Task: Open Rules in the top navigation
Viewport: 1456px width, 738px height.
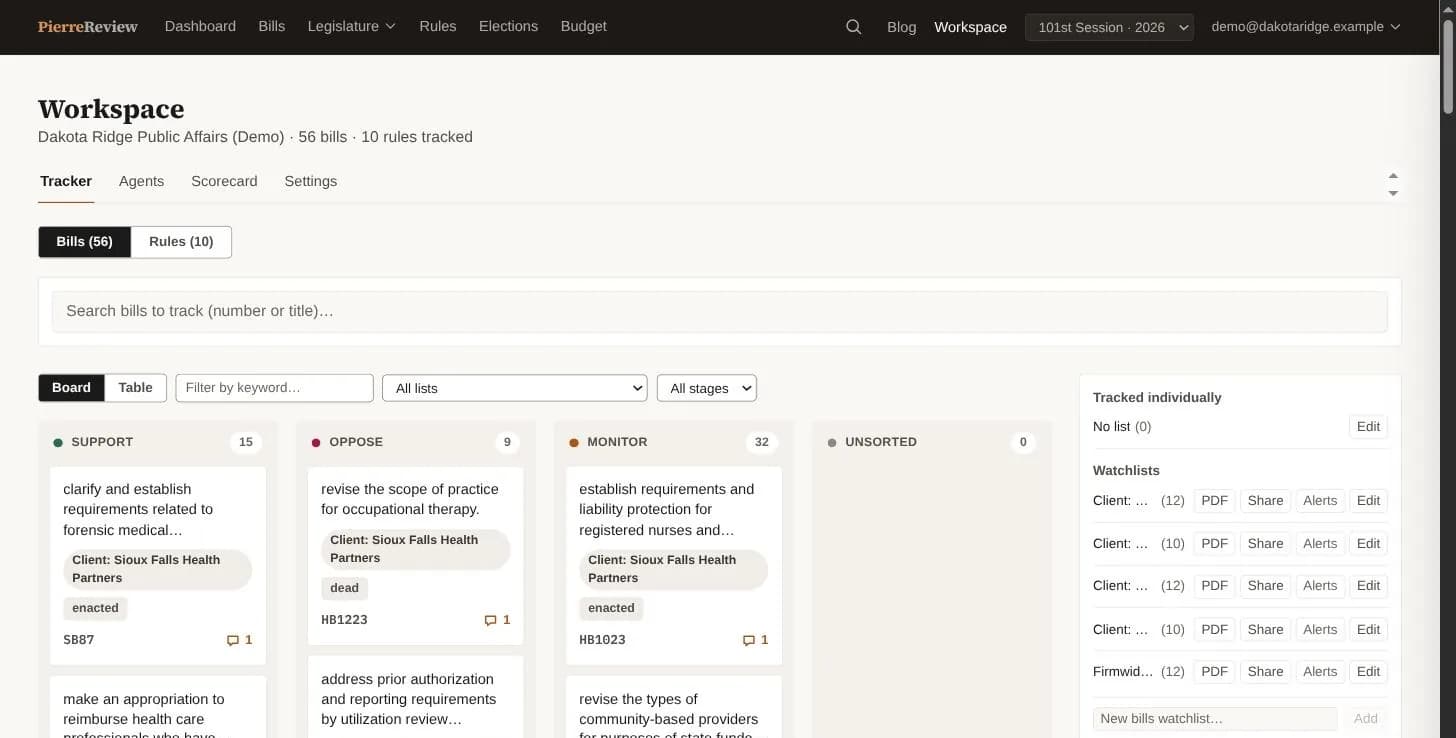Action: [x=438, y=27]
